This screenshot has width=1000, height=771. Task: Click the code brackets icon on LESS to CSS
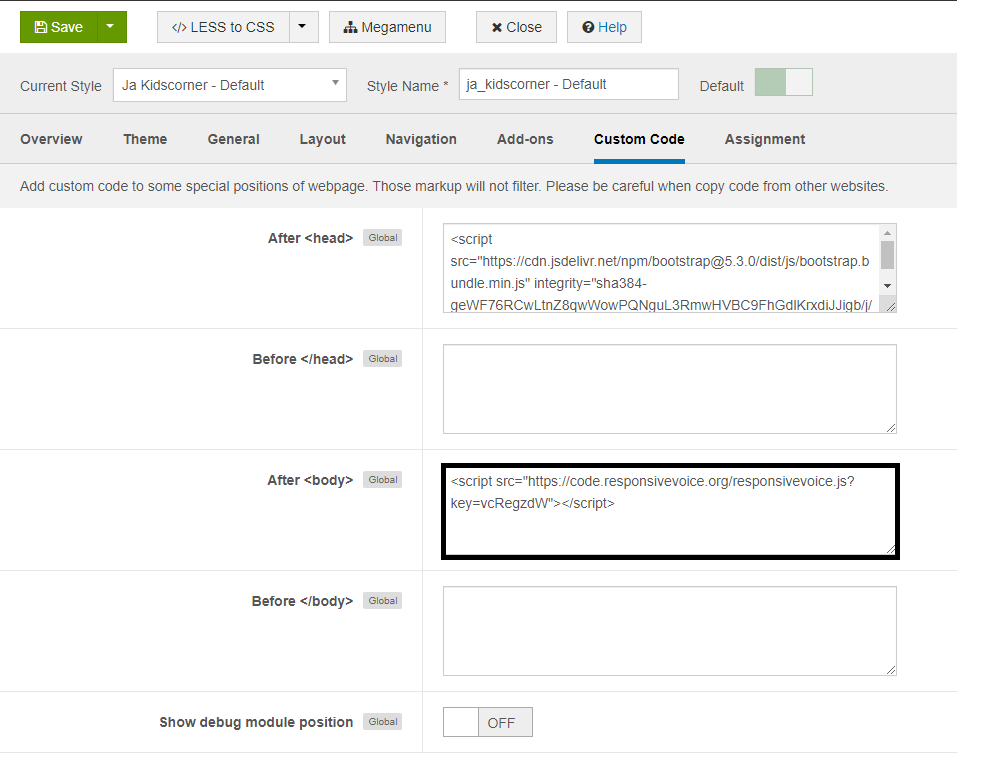coord(179,27)
